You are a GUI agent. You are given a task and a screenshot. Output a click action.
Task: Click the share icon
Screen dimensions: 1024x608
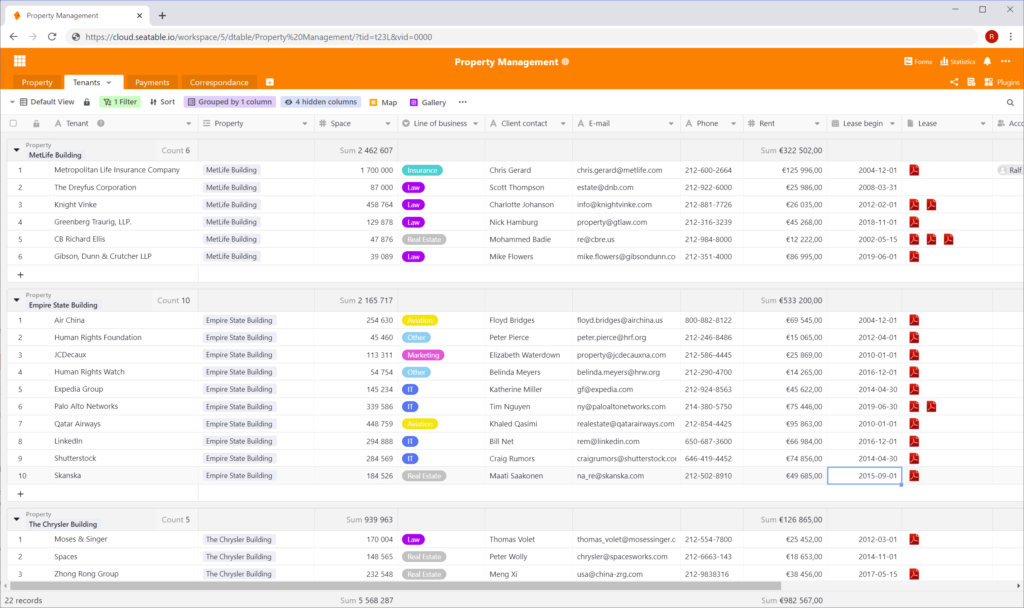pyautogui.click(x=954, y=82)
